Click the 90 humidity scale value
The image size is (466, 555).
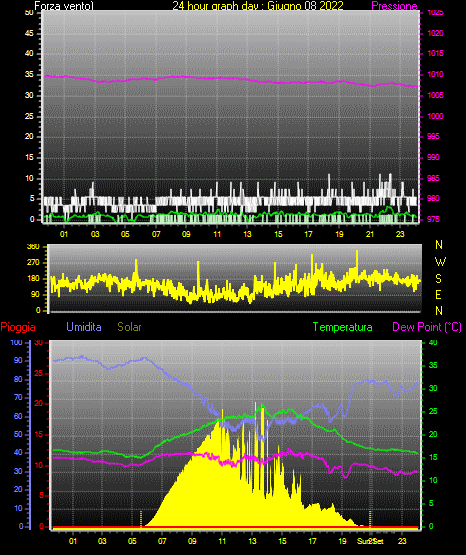[x=18, y=360]
